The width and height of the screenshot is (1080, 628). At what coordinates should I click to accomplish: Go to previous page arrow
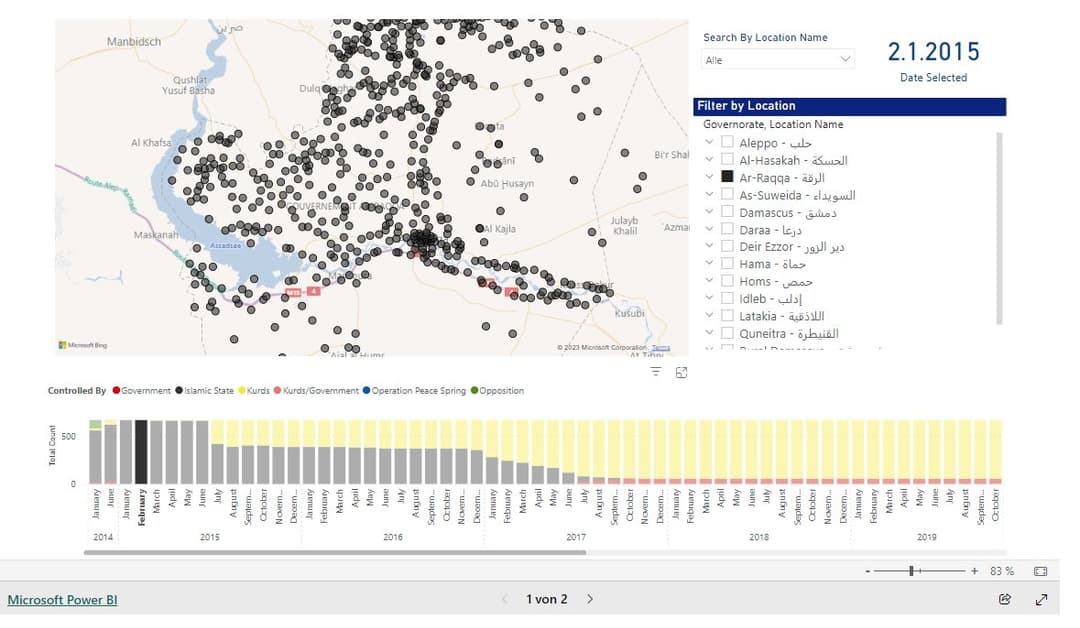tap(505, 599)
